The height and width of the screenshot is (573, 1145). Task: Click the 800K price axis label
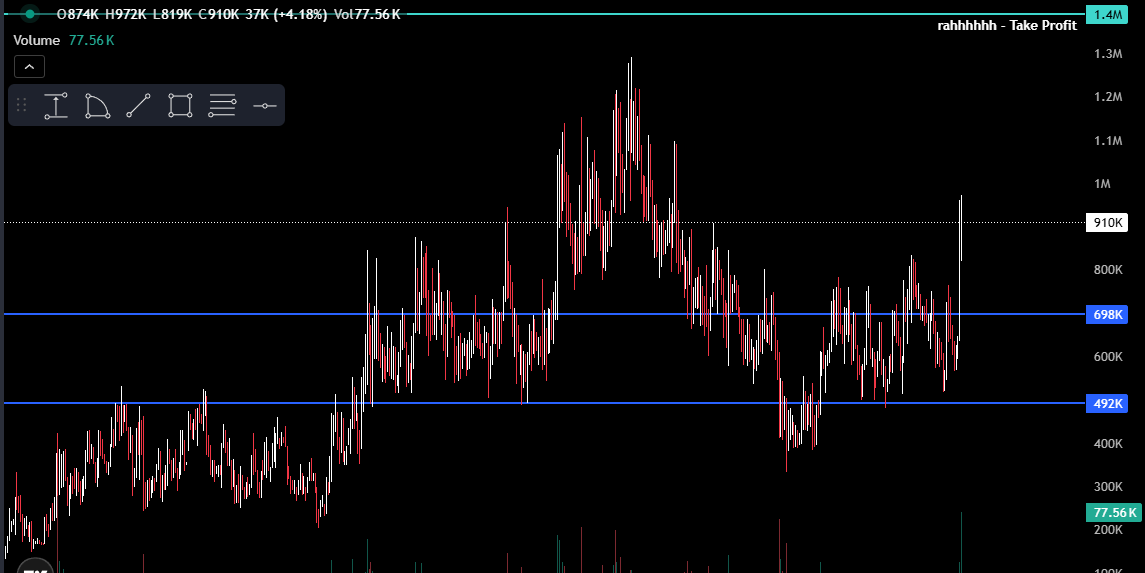1108,270
